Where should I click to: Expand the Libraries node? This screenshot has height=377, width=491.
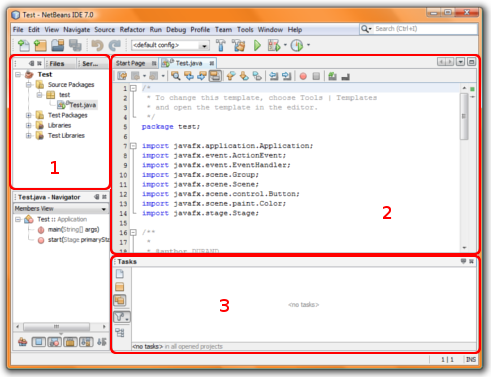[x=29, y=125]
